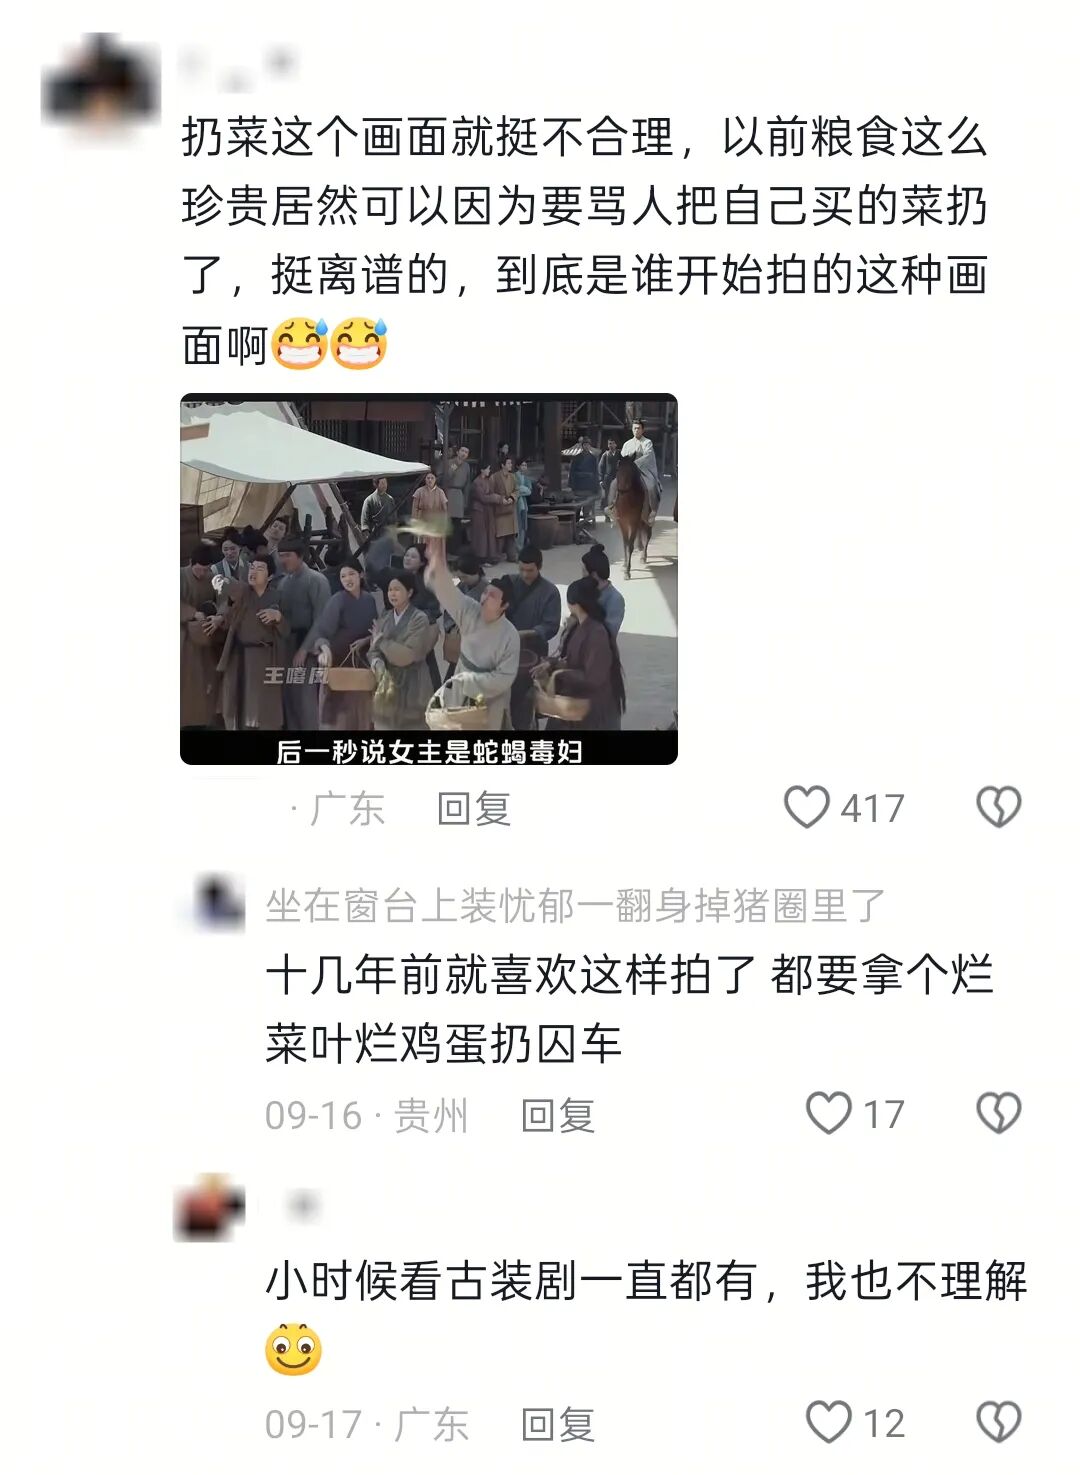1080x1475 pixels.
Task: Tap broken-heart icon on the Guizhou reply
Action: (x=998, y=1113)
